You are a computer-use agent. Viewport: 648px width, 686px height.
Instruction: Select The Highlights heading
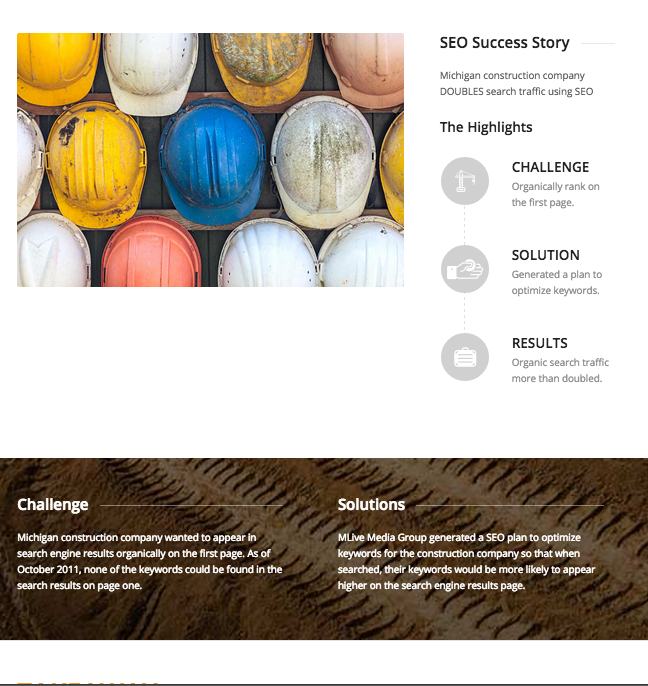coord(486,127)
